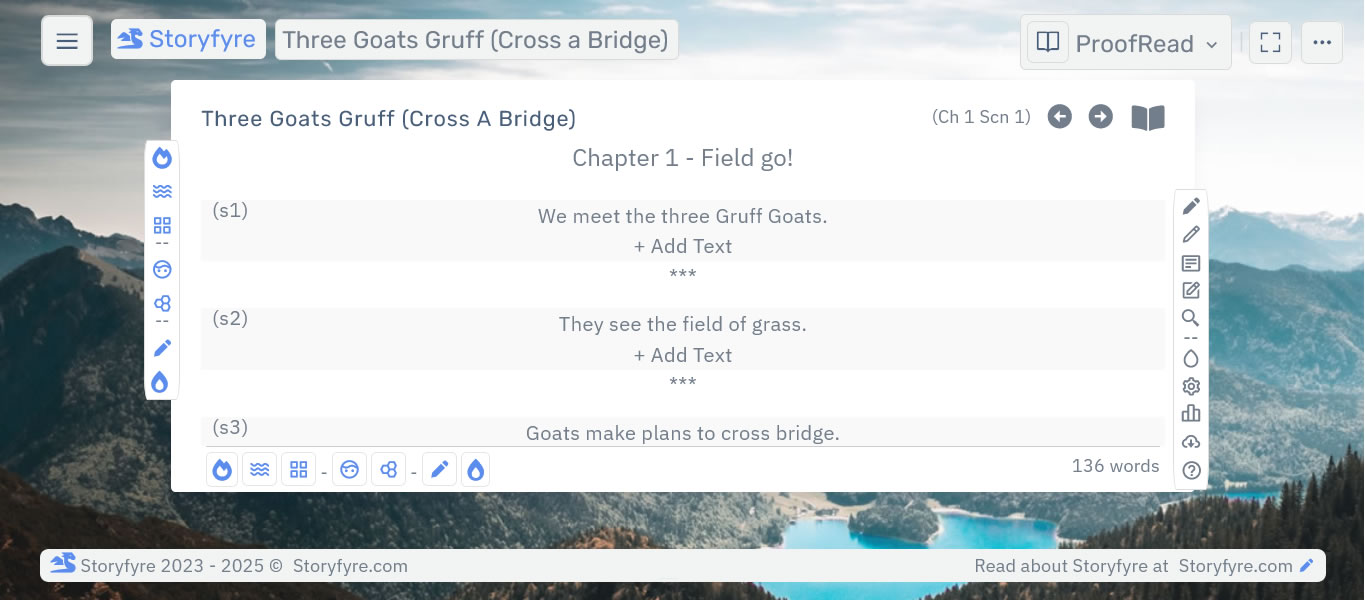Open the bar chart statistics icon
The height and width of the screenshot is (600, 1365).
tap(1190, 413)
